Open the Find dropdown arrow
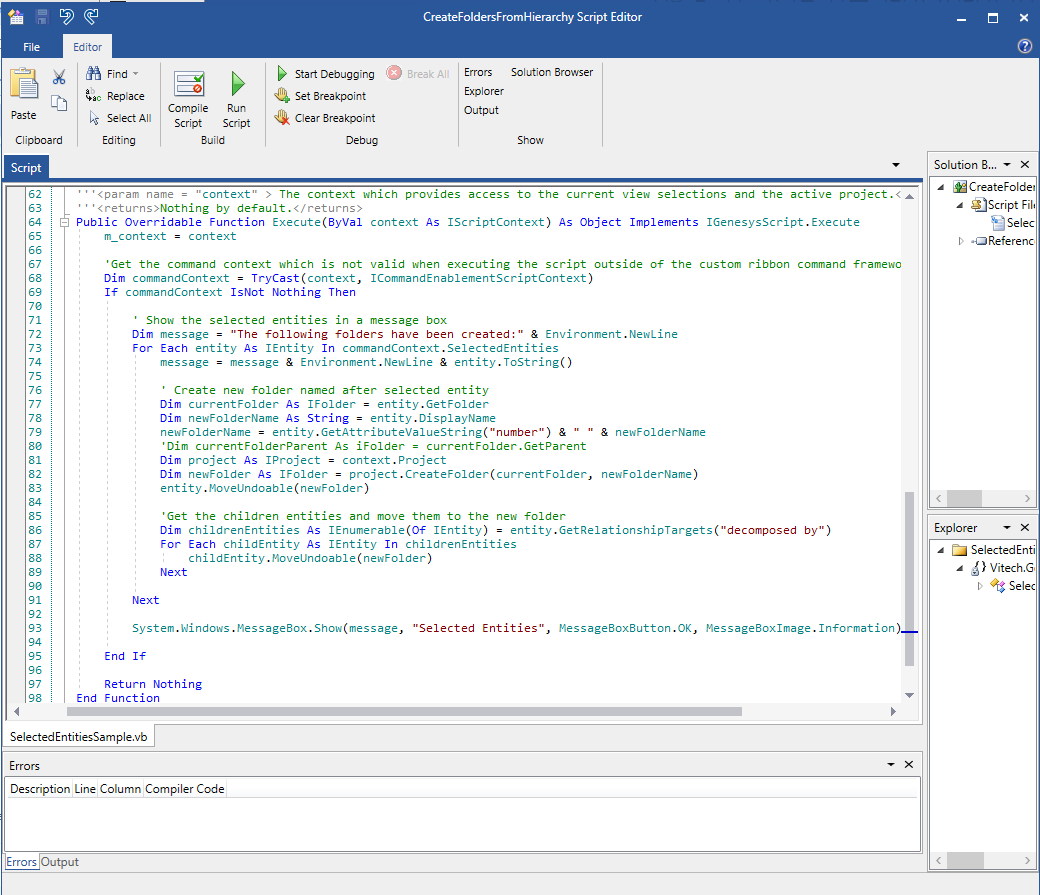This screenshot has height=895, width=1040. [x=136, y=73]
